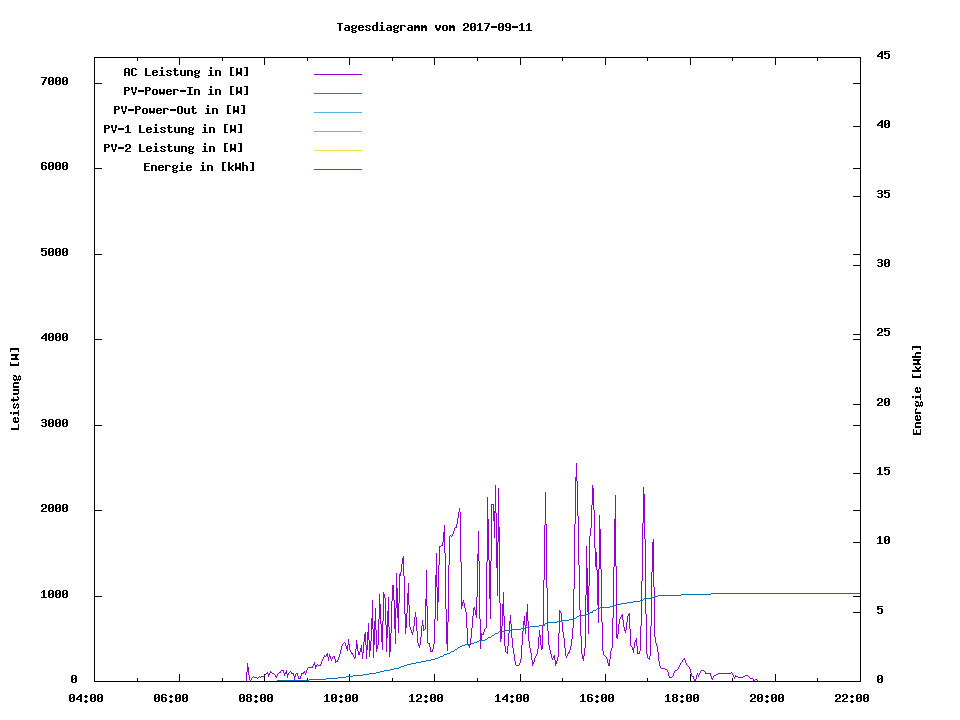Viewport: 960px width, 720px height.
Task: Click the 18:00 tick label on time axis
Action: [x=681, y=698]
